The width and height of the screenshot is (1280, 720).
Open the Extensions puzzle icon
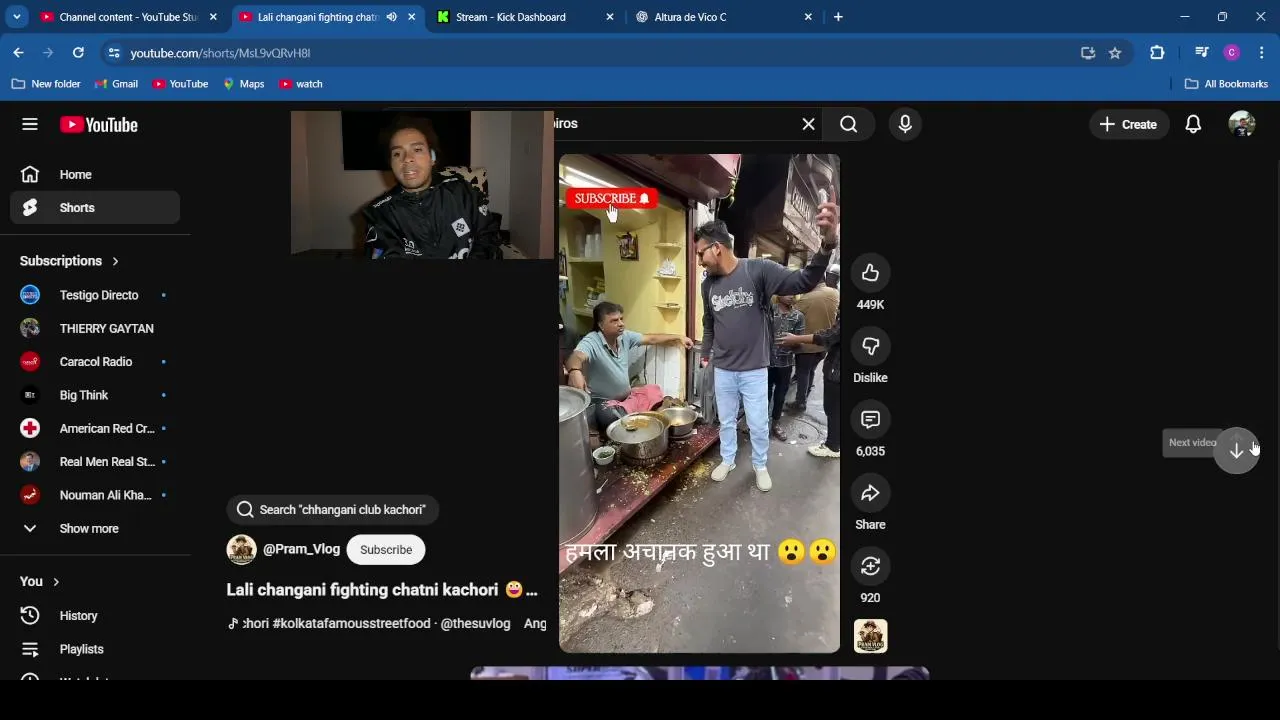click(x=1157, y=53)
